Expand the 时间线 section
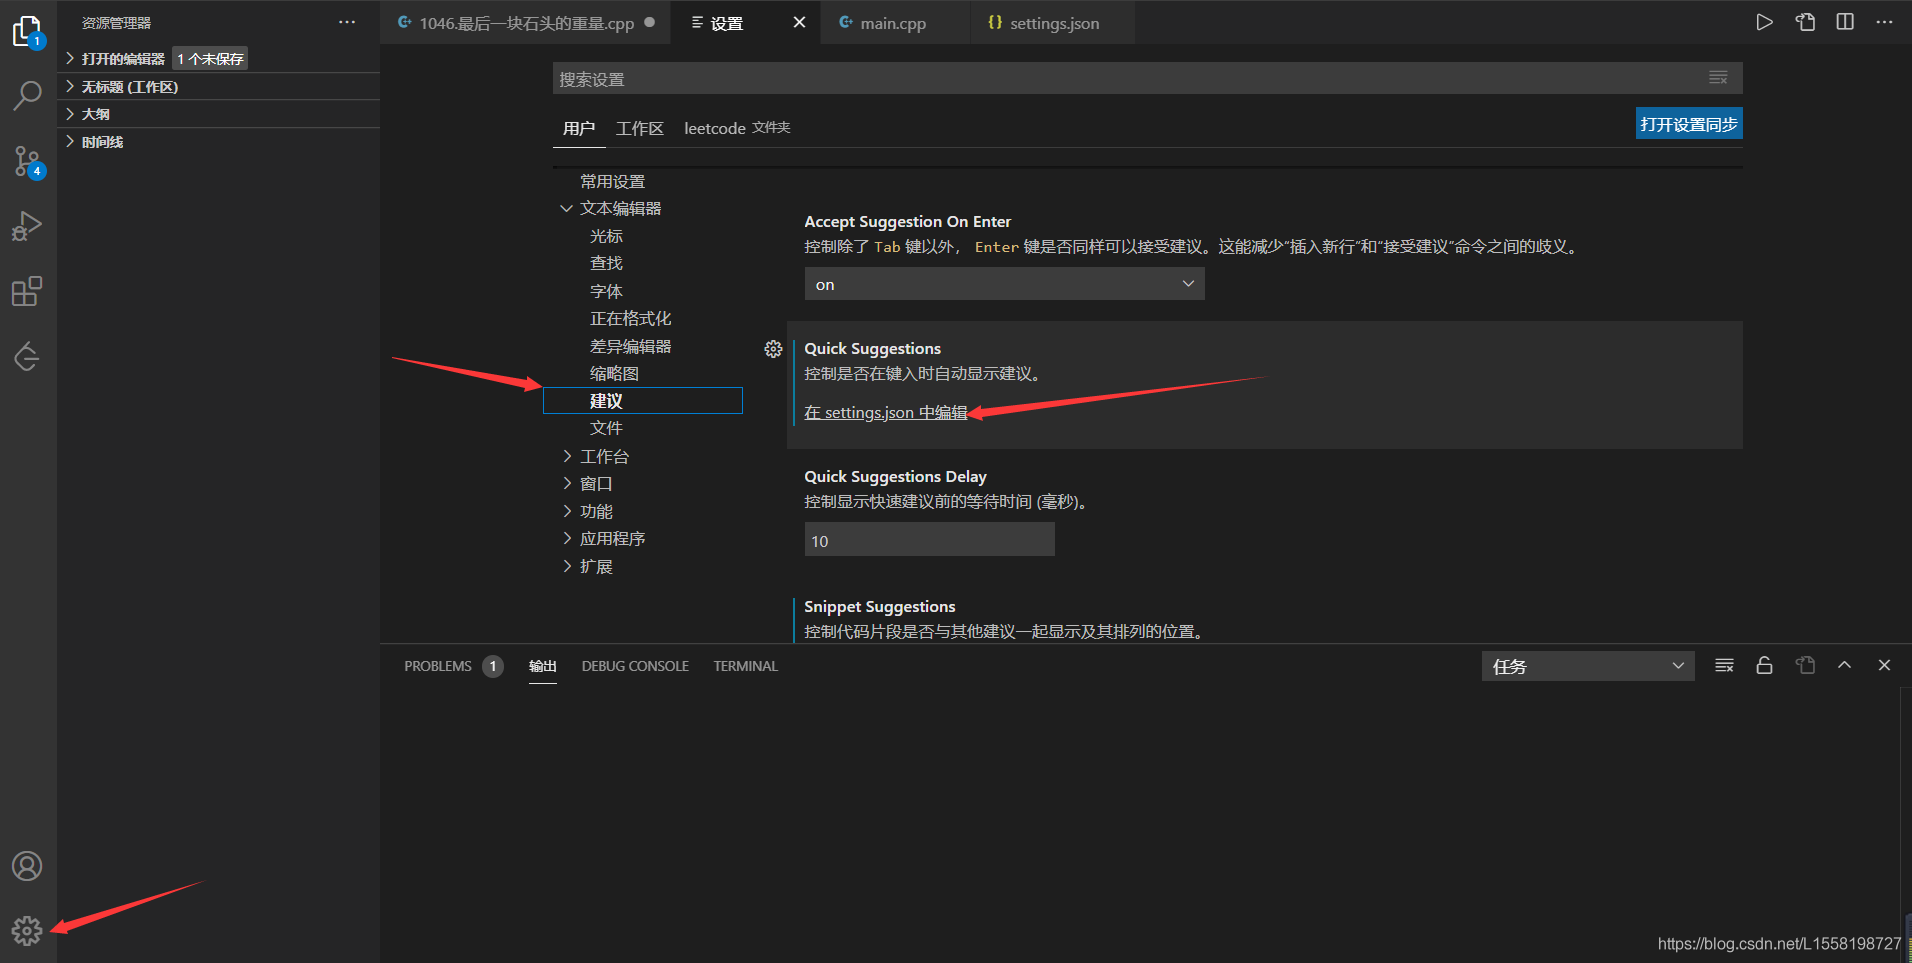Viewport: 1912px width, 963px height. [x=218, y=142]
